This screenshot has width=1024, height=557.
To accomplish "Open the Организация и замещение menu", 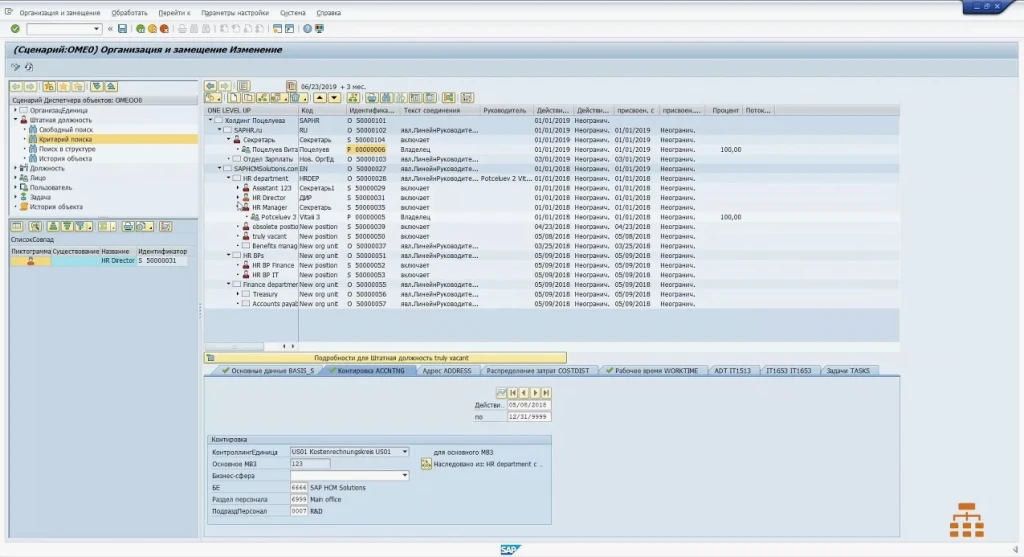I will 59,12.
